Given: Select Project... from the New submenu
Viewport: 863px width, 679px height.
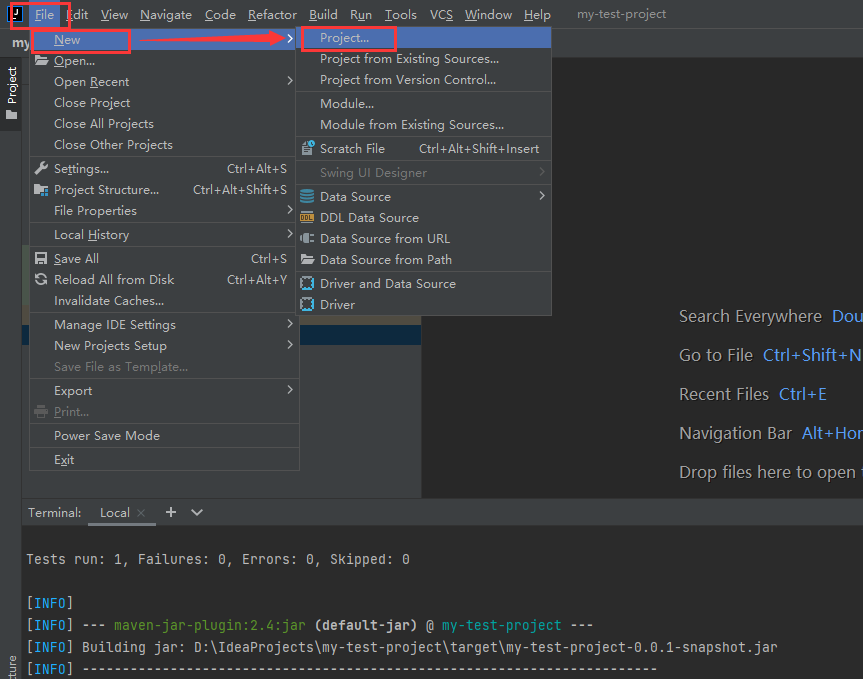Looking at the screenshot, I should (347, 37).
